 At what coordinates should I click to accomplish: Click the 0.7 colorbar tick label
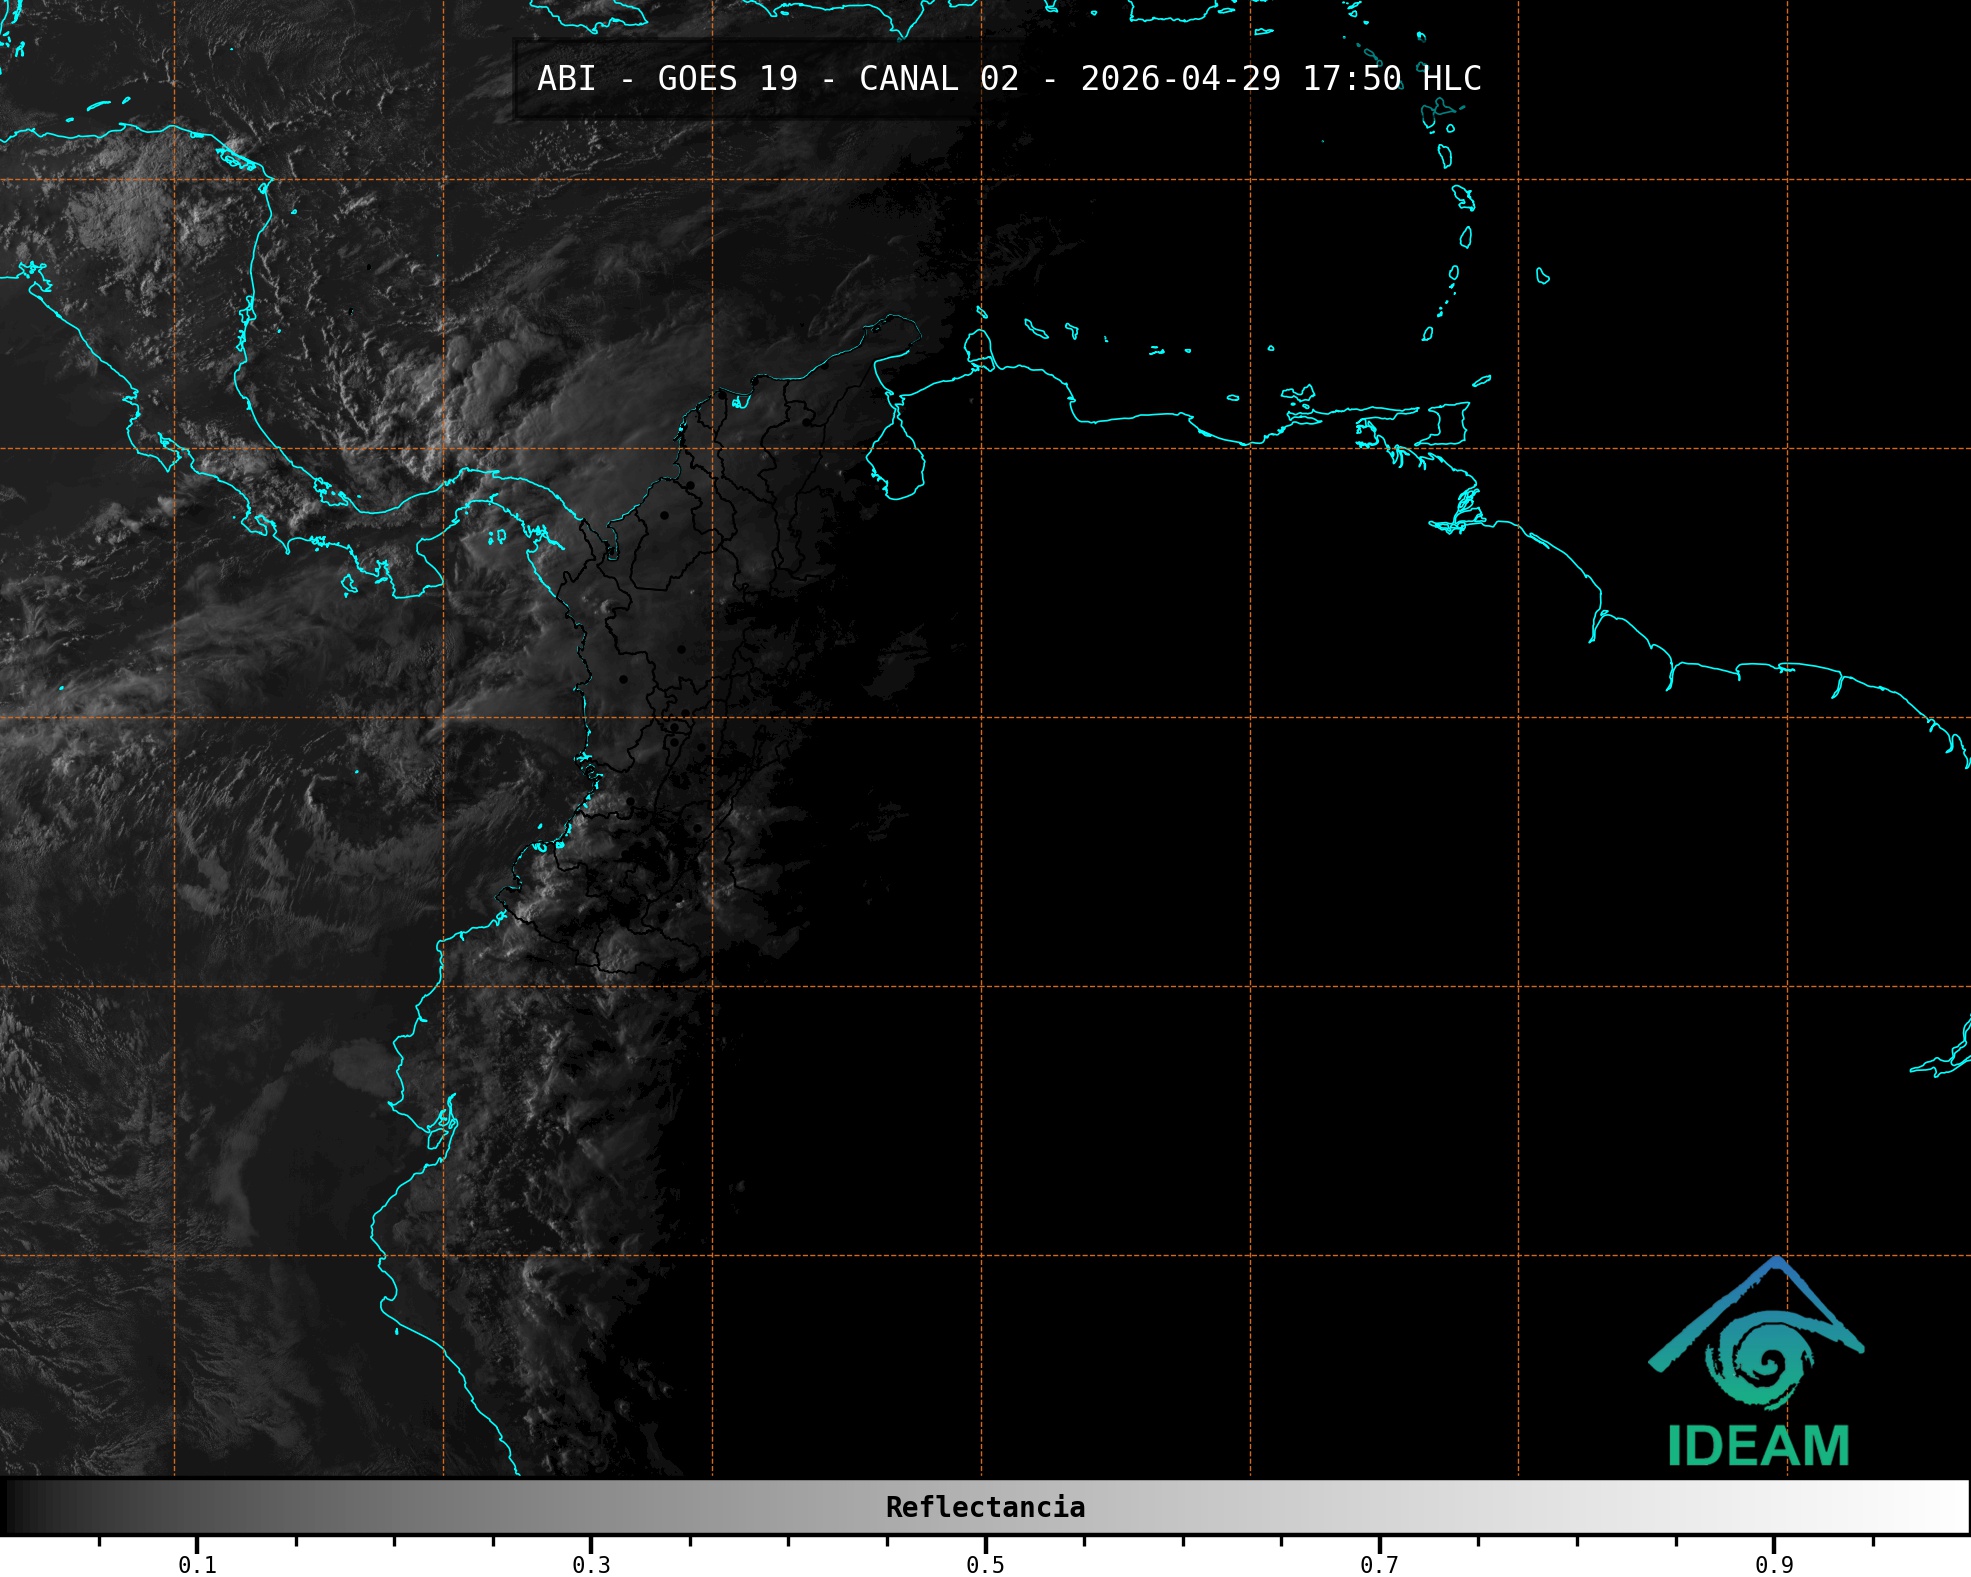pos(1379,1565)
